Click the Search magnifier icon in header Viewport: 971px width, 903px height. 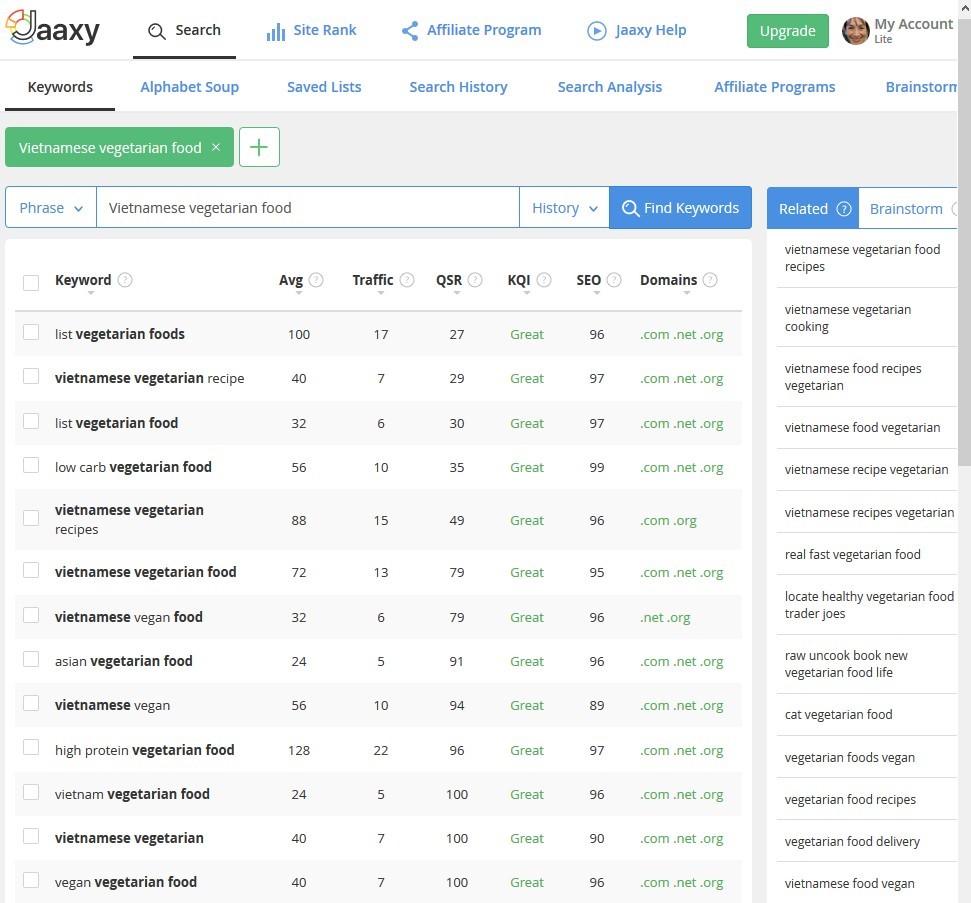point(157,31)
